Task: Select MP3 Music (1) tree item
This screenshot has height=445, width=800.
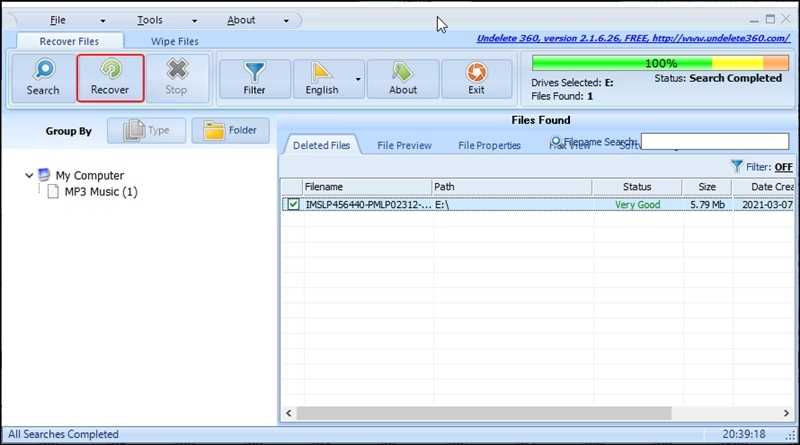Action: (100, 192)
